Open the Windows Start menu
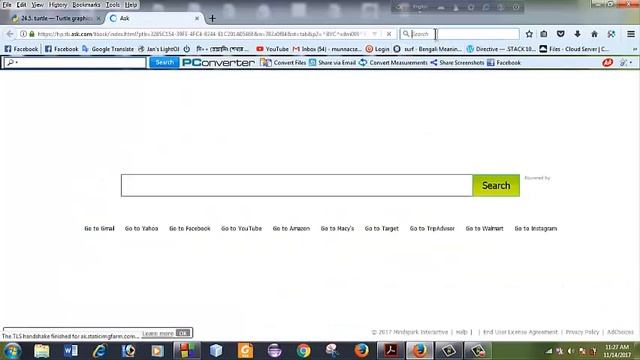 pos(12,351)
